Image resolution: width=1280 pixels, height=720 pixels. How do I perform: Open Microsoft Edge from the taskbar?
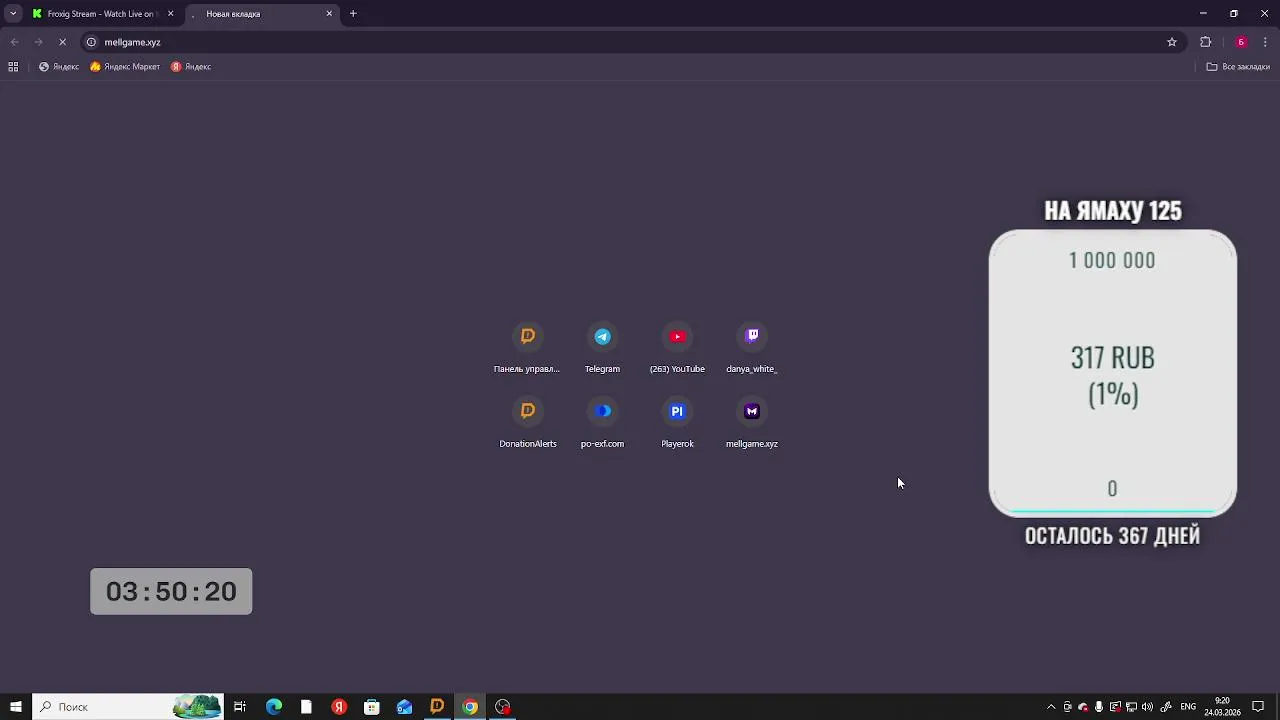[273, 707]
